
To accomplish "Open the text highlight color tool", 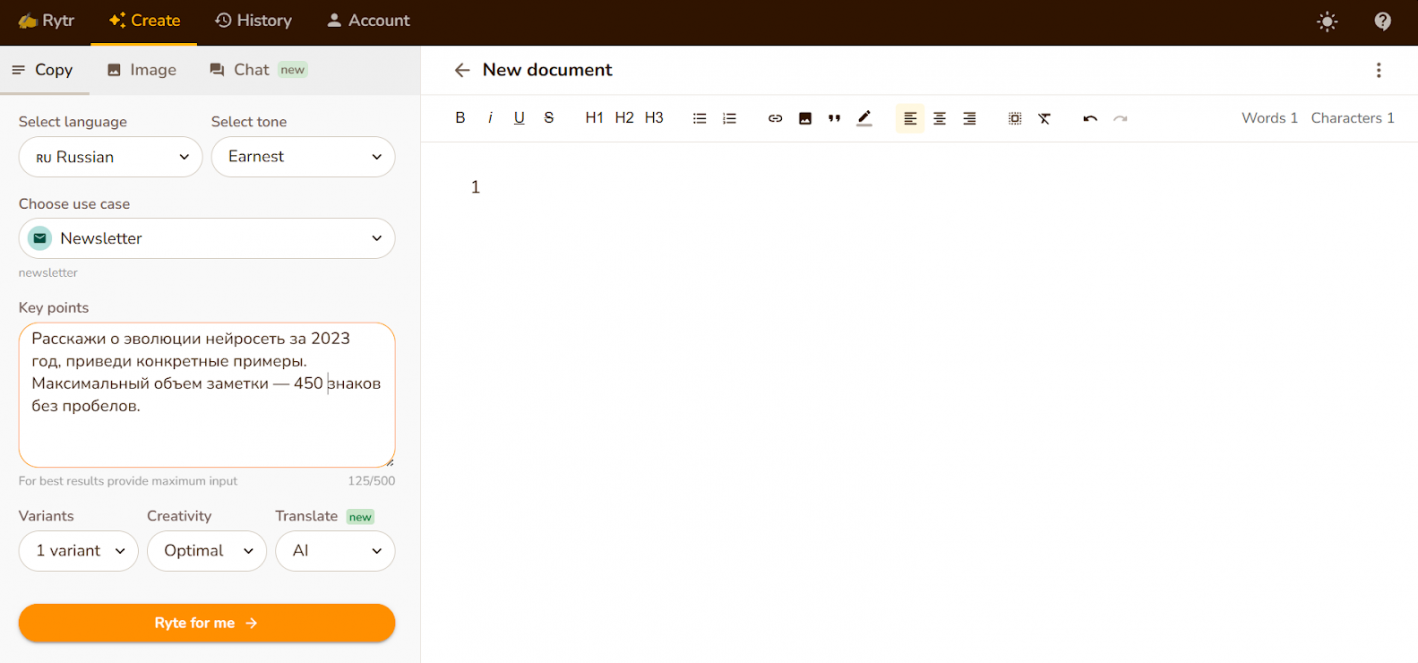I will point(865,118).
